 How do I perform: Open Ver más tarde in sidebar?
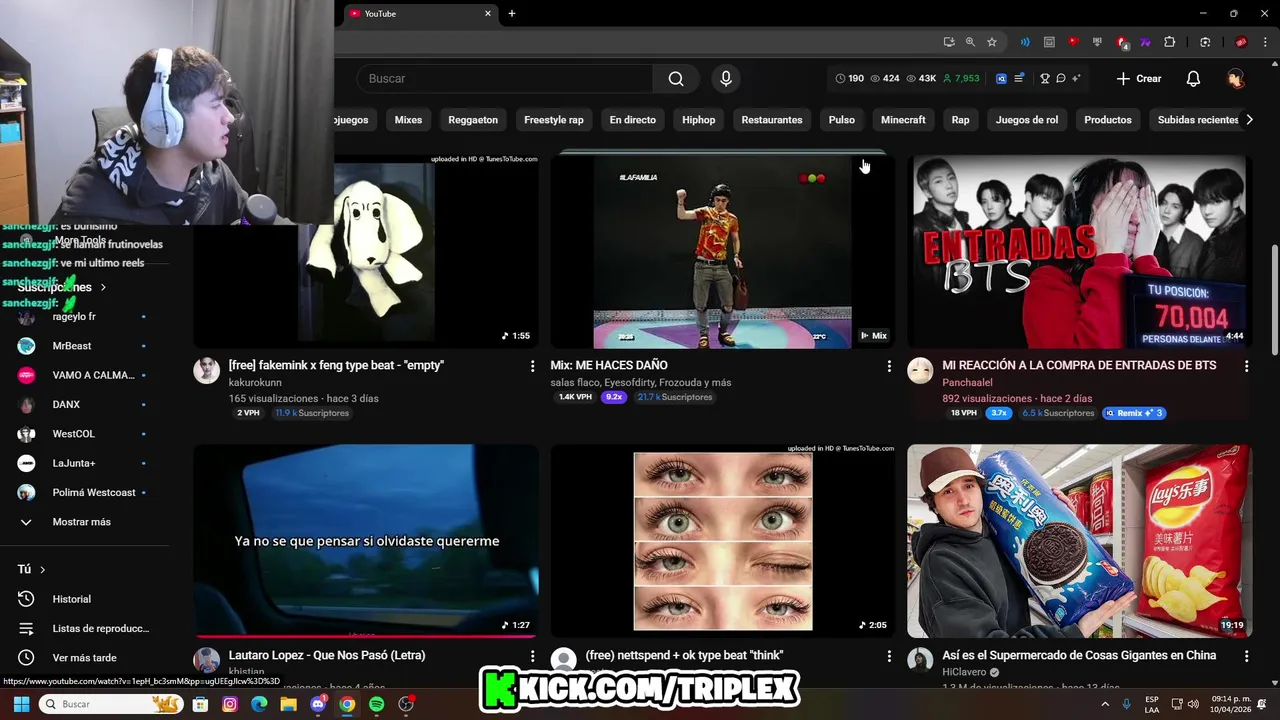84,658
